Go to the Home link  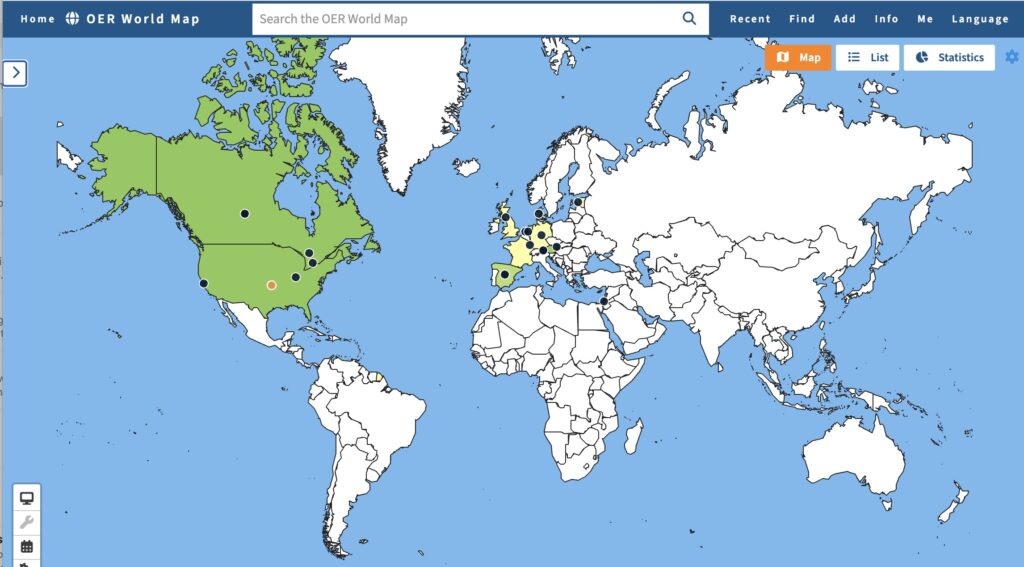[37, 19]
